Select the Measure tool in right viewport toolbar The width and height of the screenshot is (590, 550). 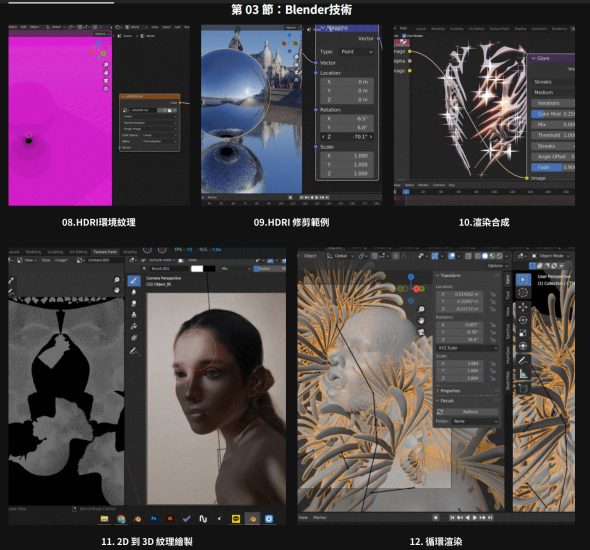point(523,374)
